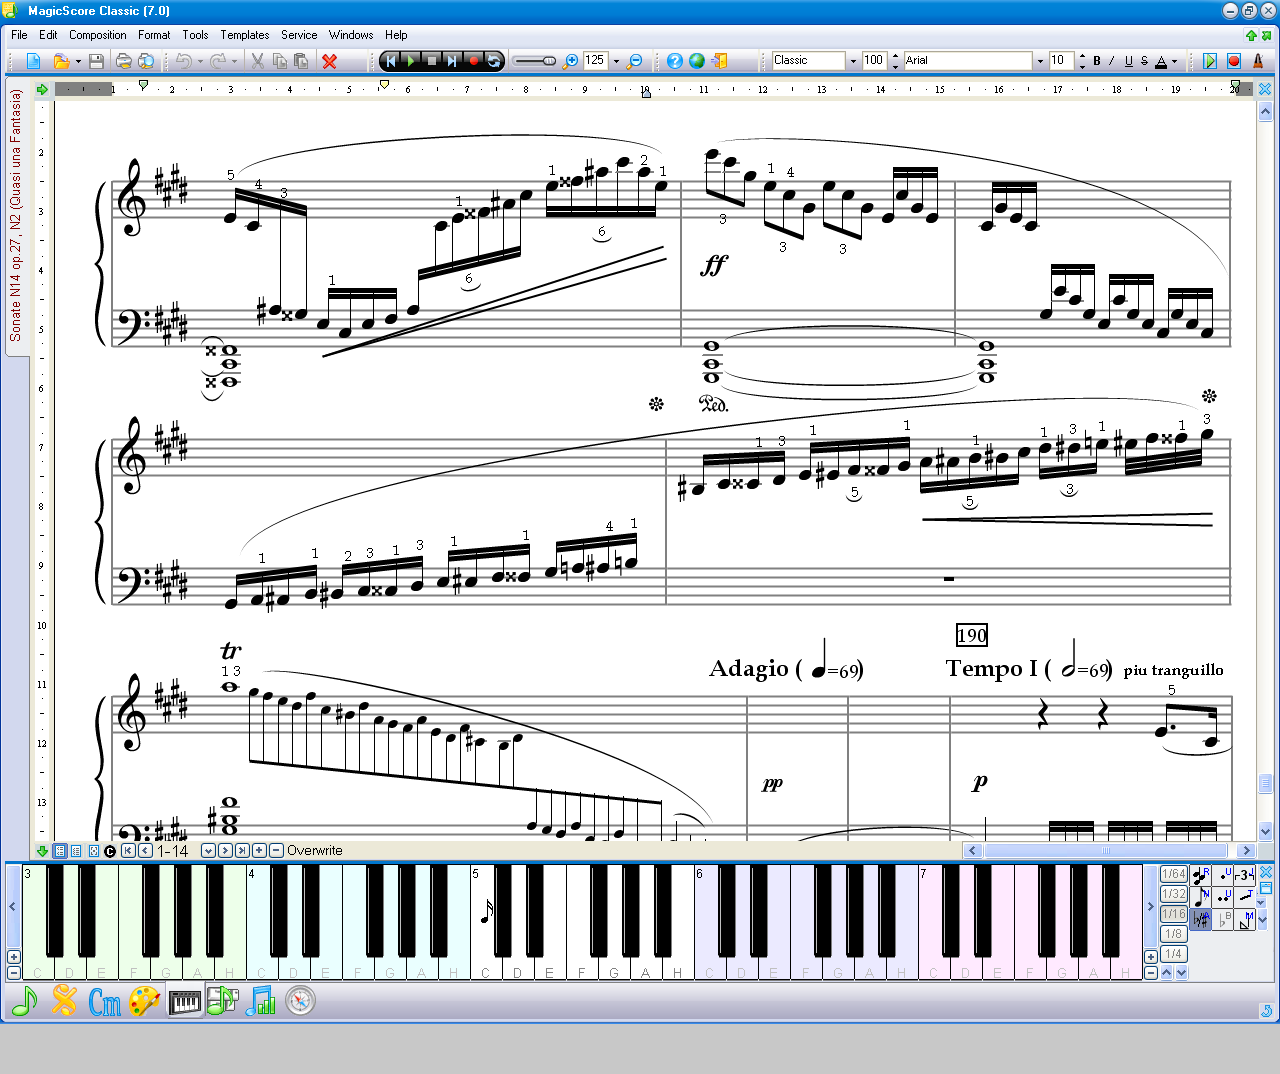Open the blue note with bars panel

(262, 1001)
